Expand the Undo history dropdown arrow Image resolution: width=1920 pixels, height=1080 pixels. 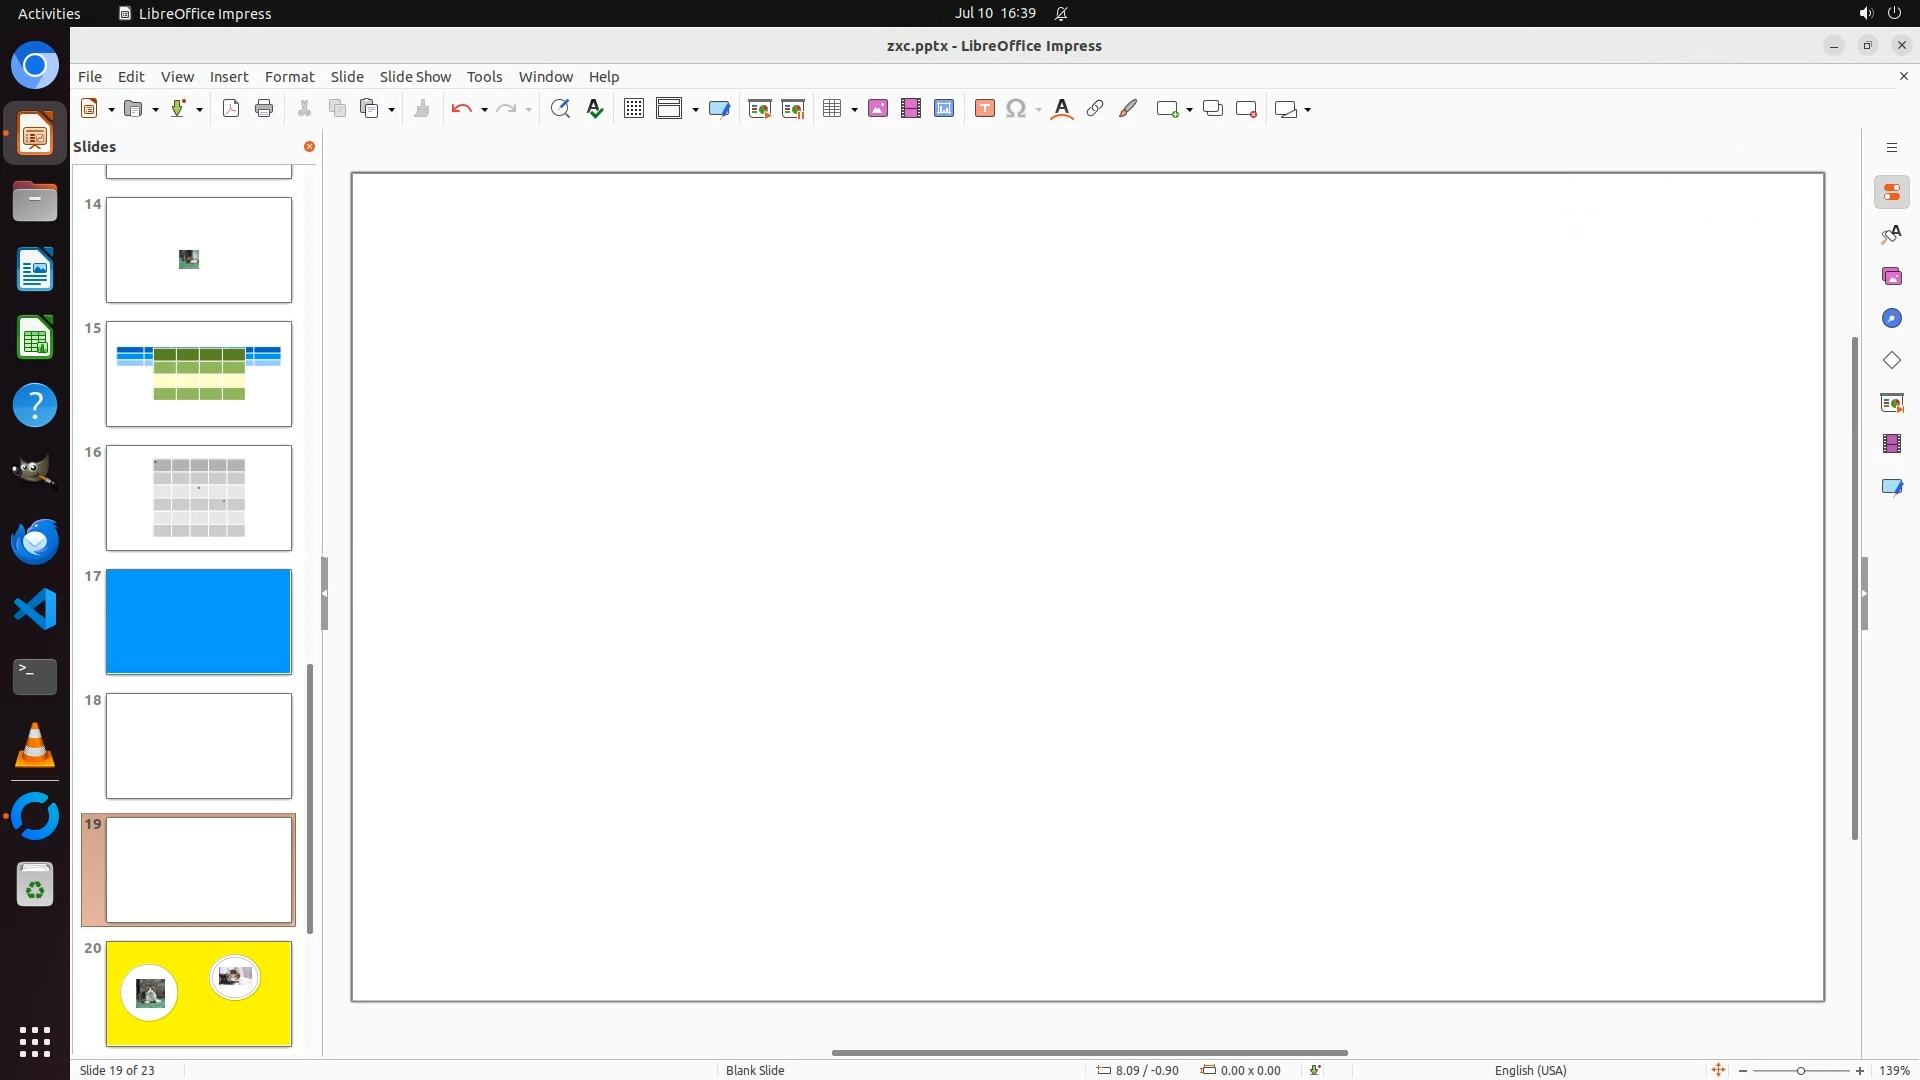(484, 110)
